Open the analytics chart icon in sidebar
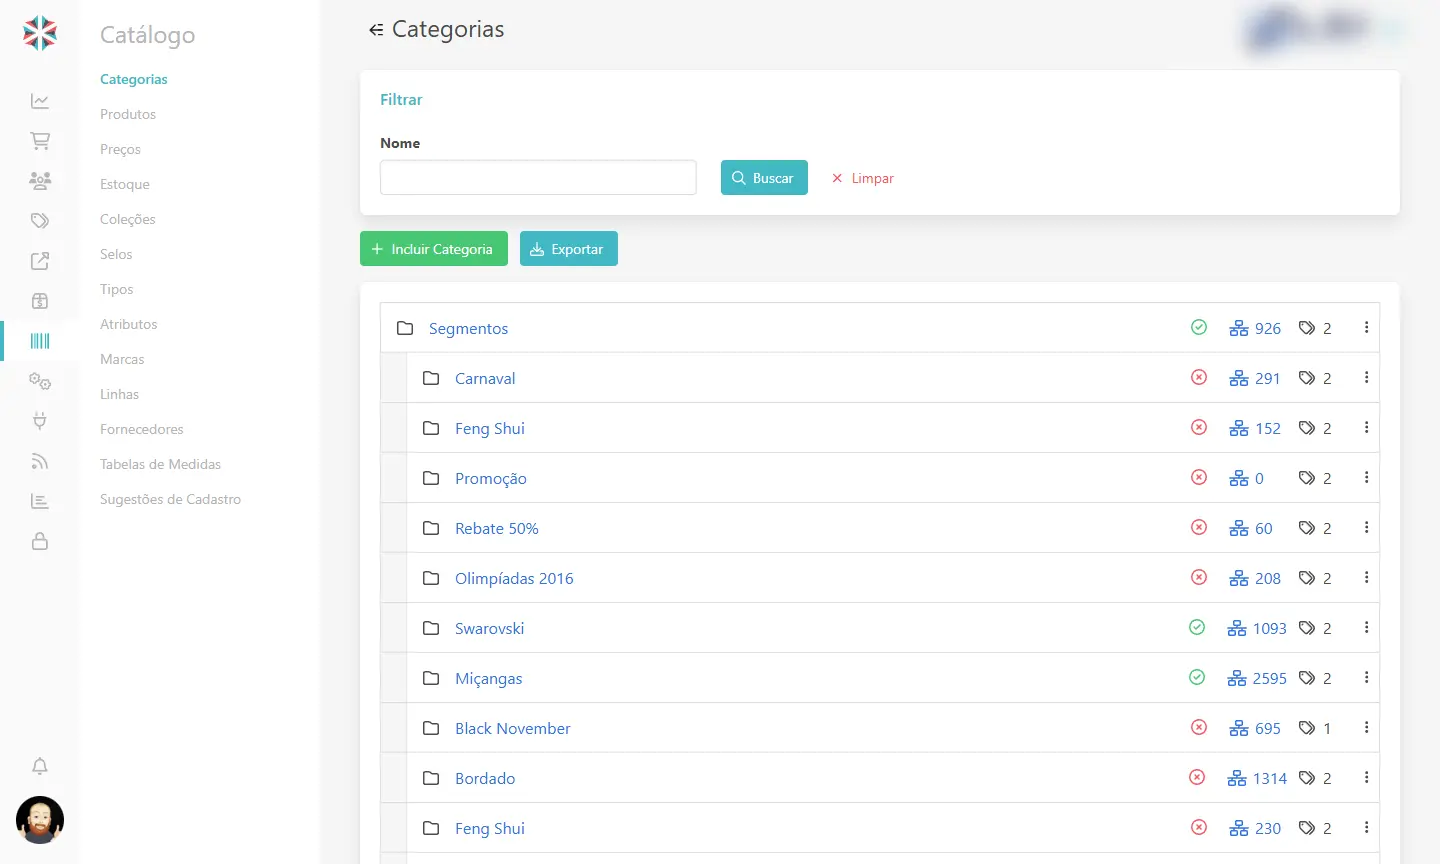1440x864 pixels. [x=39, y=100]
